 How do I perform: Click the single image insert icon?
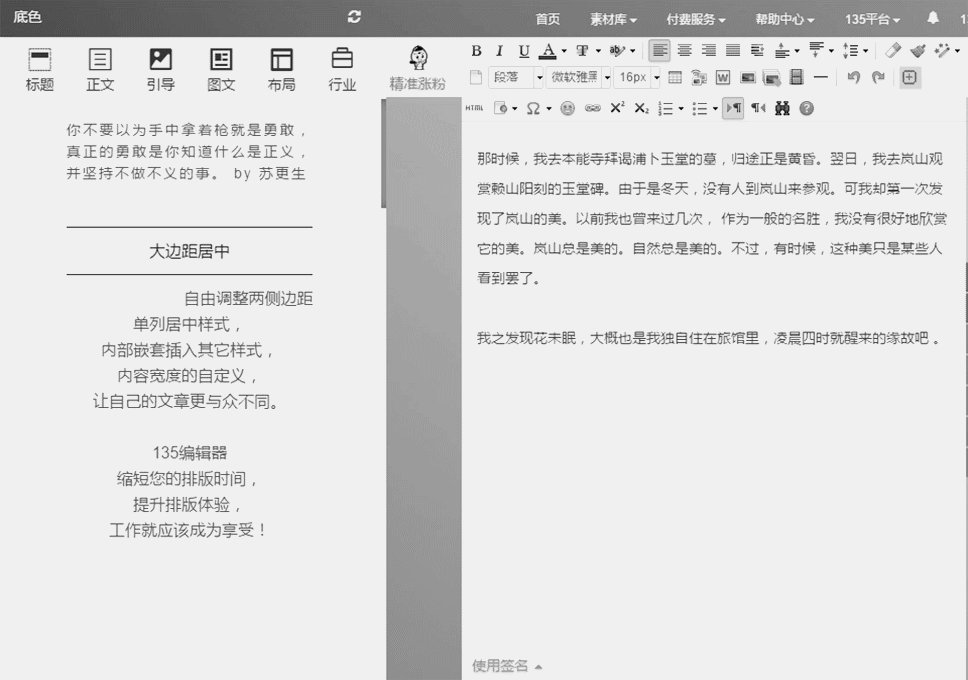point(748,77)
